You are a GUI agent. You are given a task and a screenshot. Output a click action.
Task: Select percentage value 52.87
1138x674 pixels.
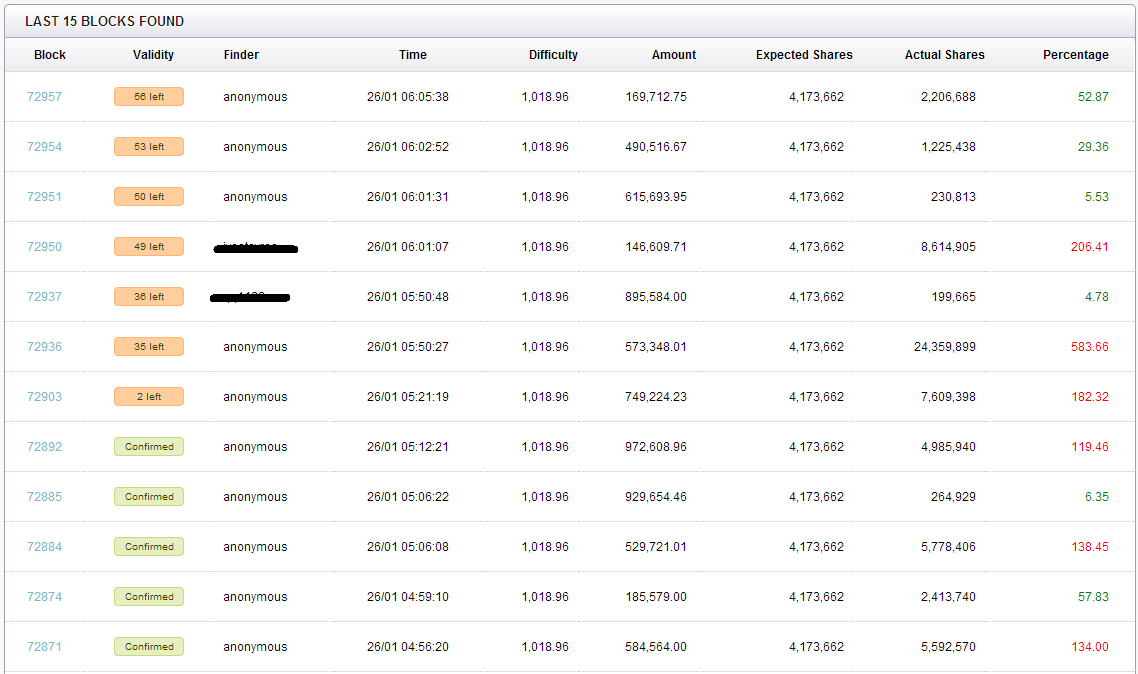(1093, 96)
